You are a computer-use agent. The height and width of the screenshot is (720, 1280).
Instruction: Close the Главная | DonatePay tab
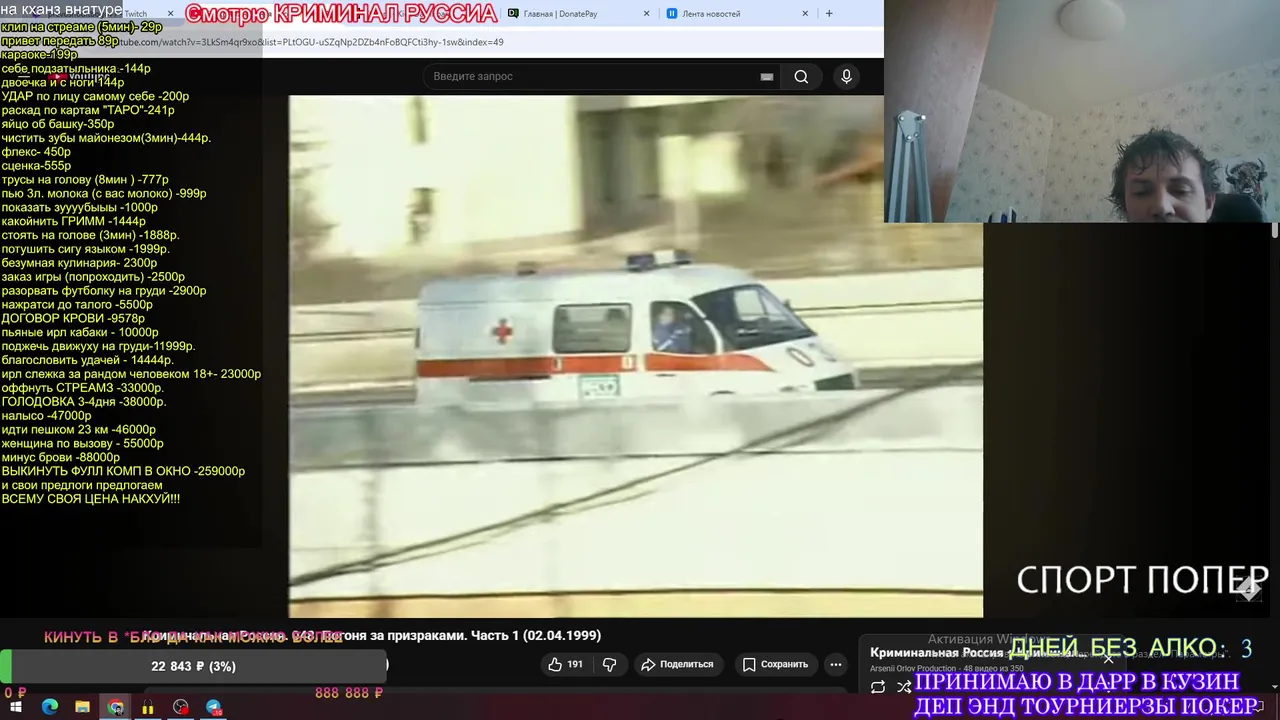coord(646,14)
